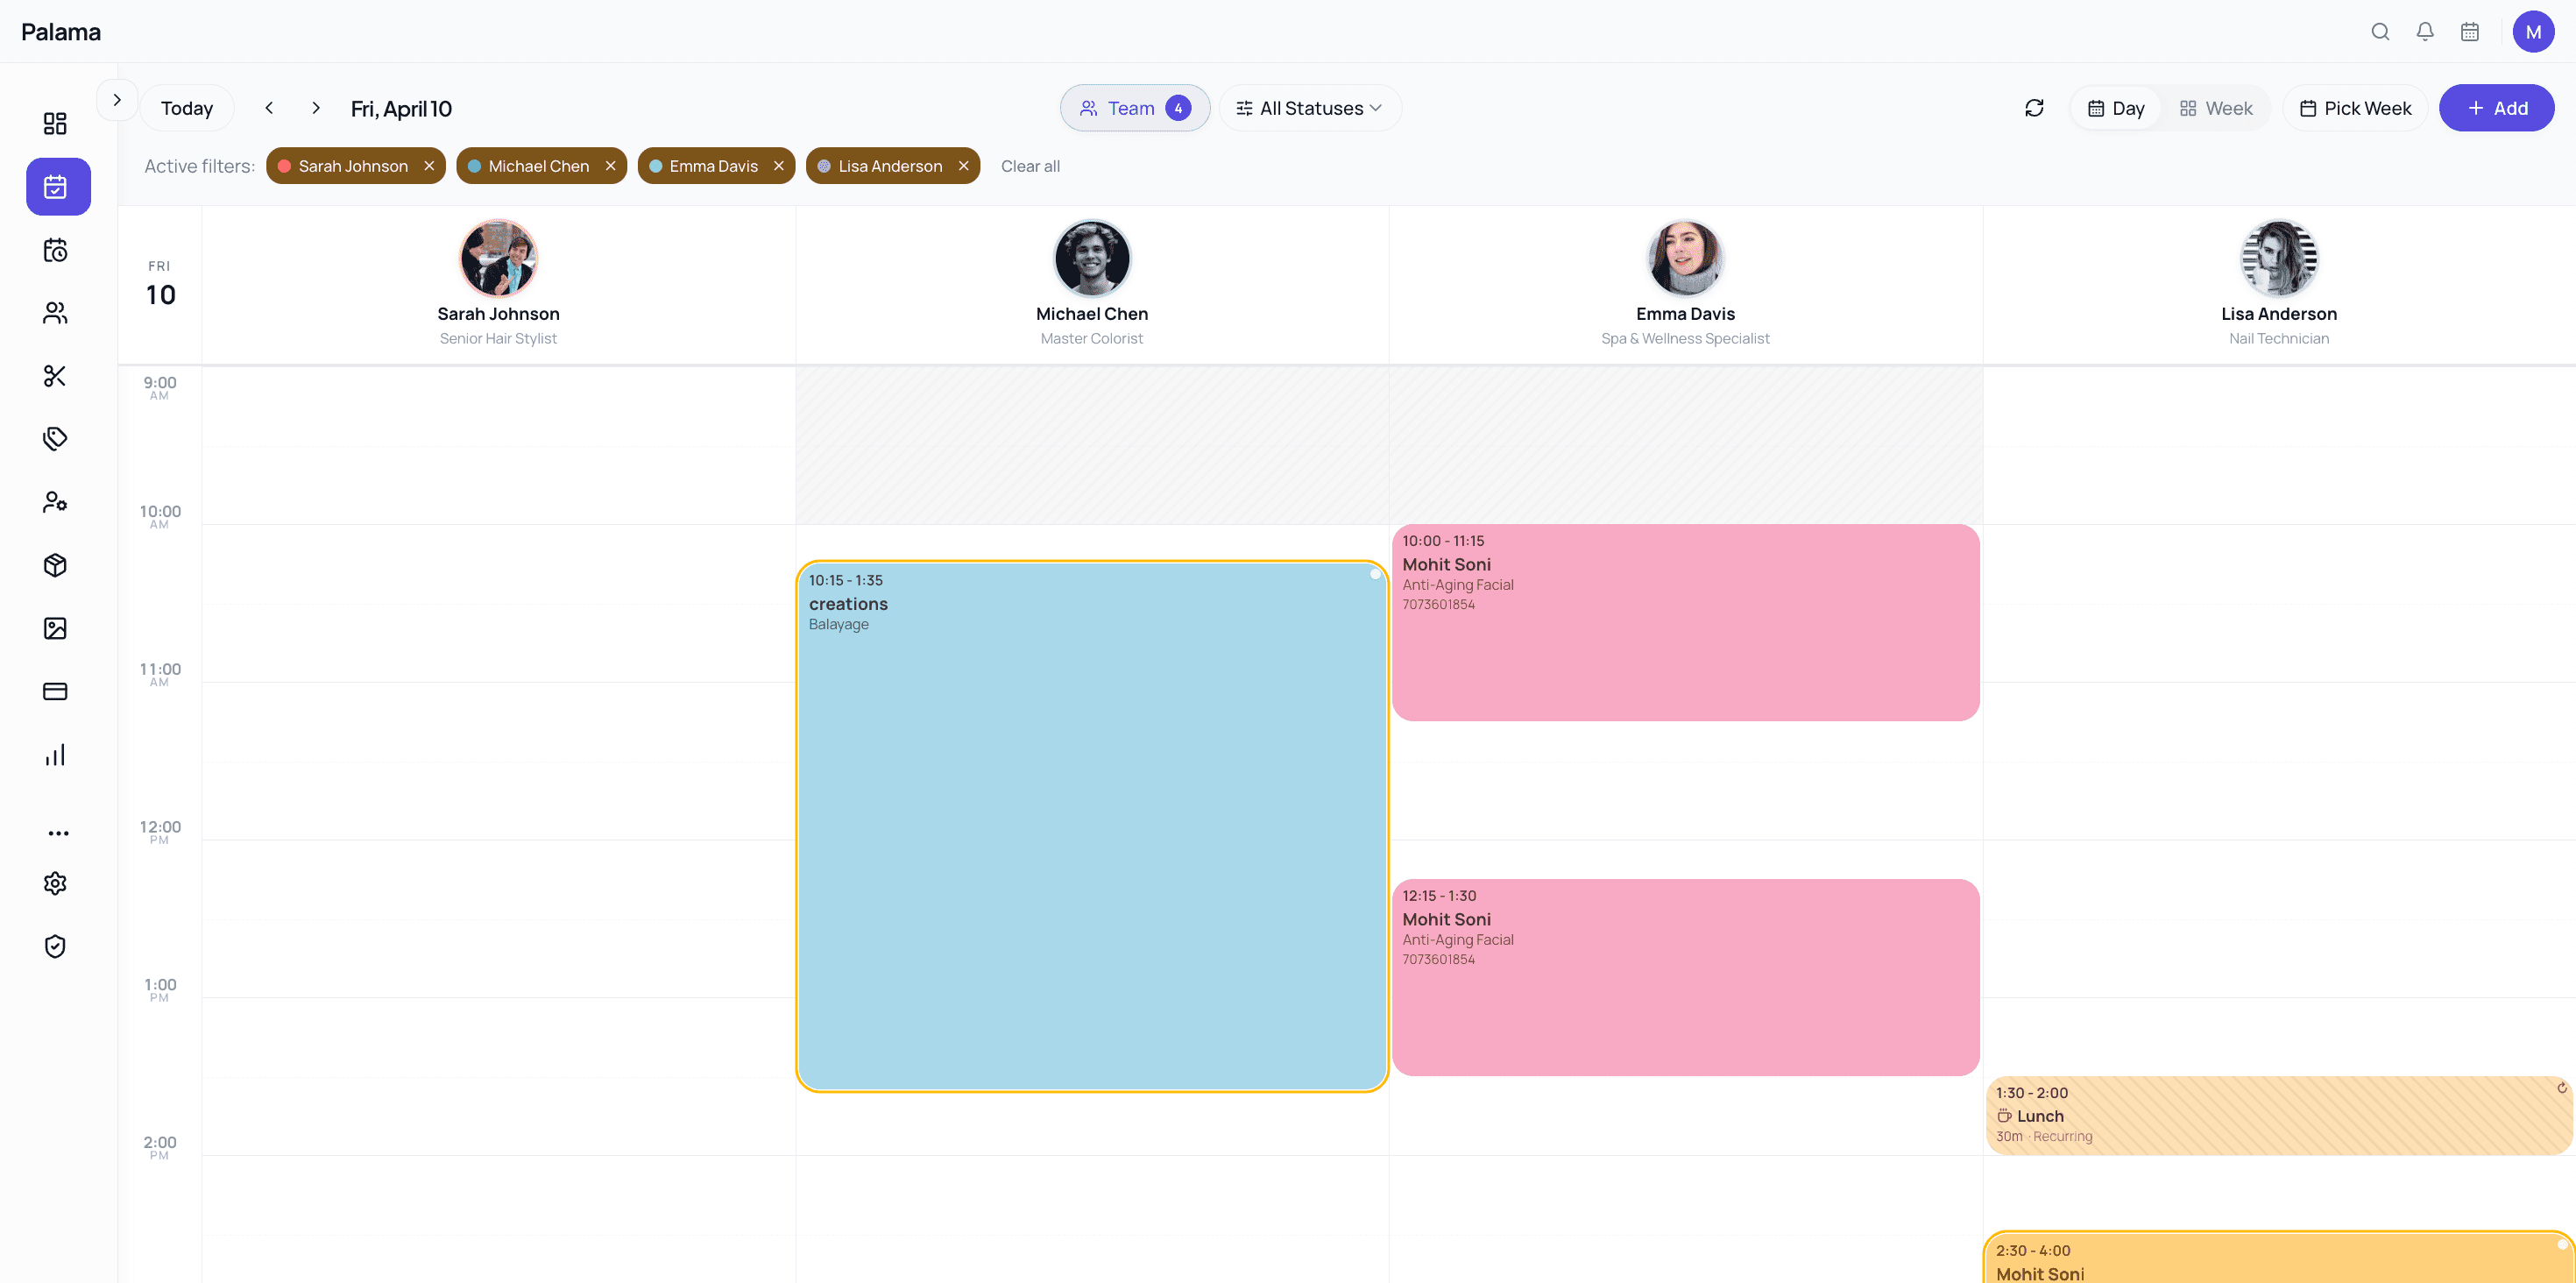Click Sarah Johnson's profile photo

tap(498, 259)
